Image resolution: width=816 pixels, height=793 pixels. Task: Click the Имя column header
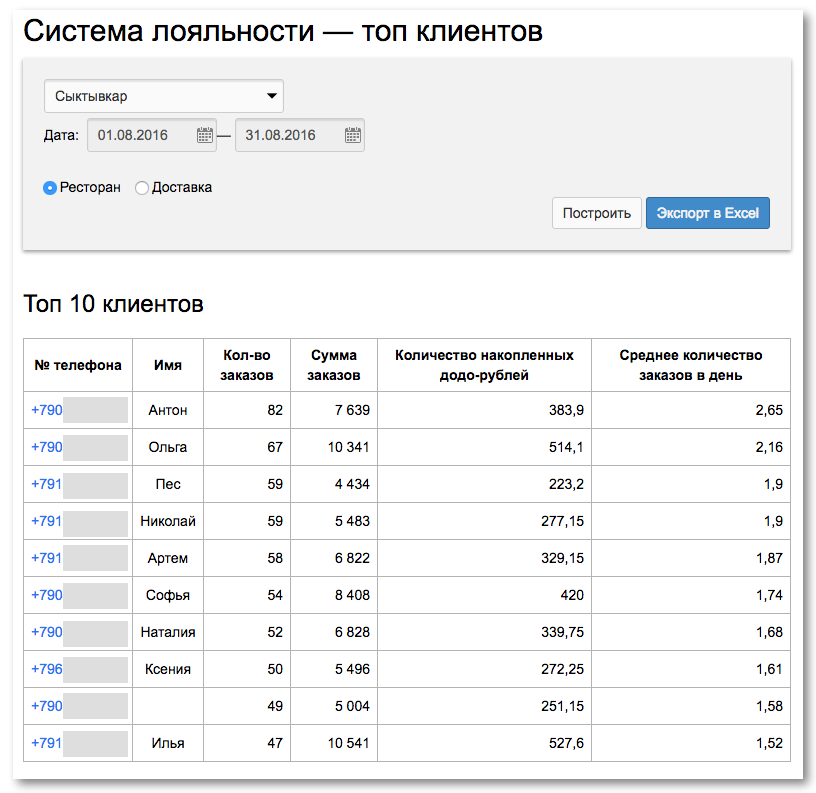[168, 365]
